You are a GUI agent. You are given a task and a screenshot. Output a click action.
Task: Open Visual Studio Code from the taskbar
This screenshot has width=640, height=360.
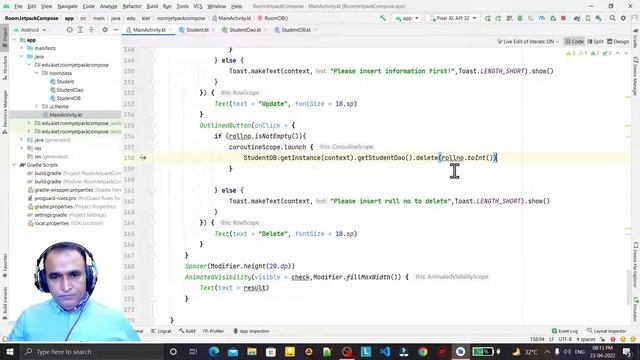[x=385, y=351]
